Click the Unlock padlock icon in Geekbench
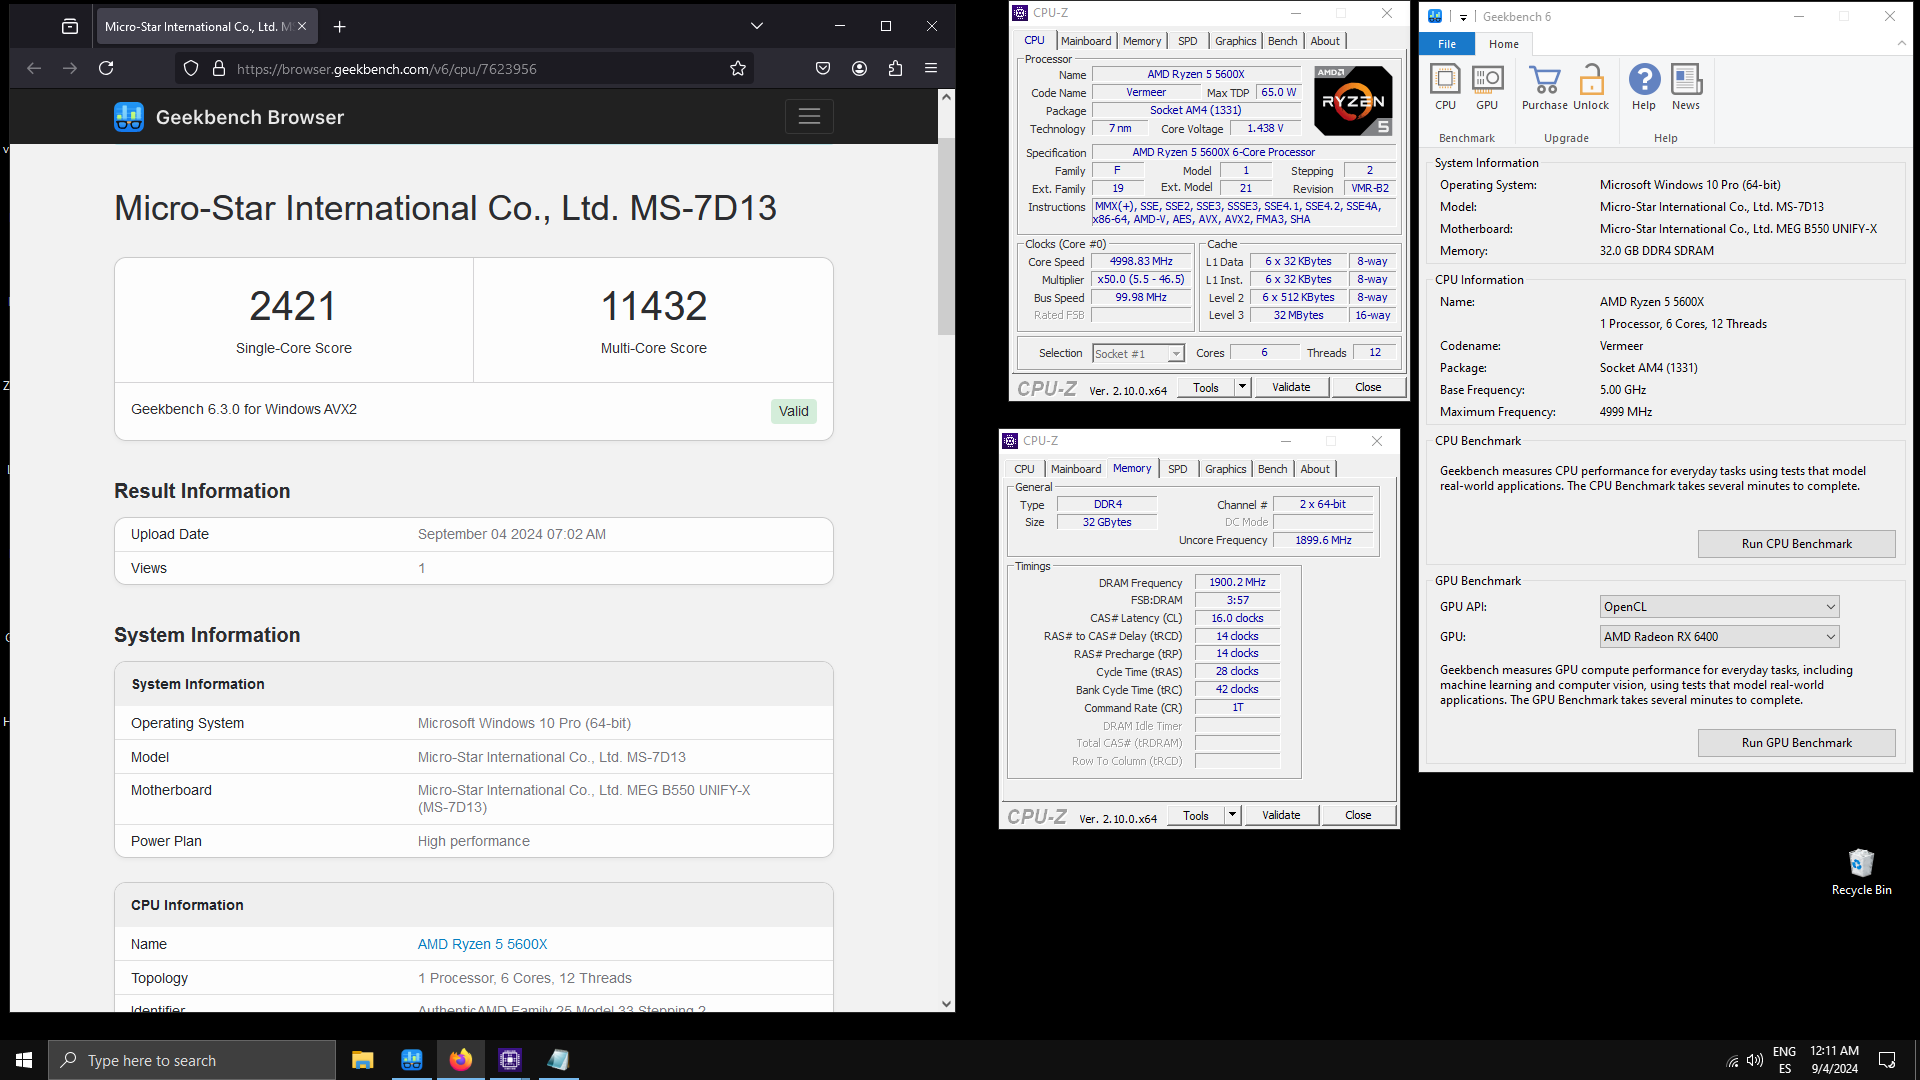Viewport: 1920px width, 1080px height. pyautogui.click(x=1591, y=87)
